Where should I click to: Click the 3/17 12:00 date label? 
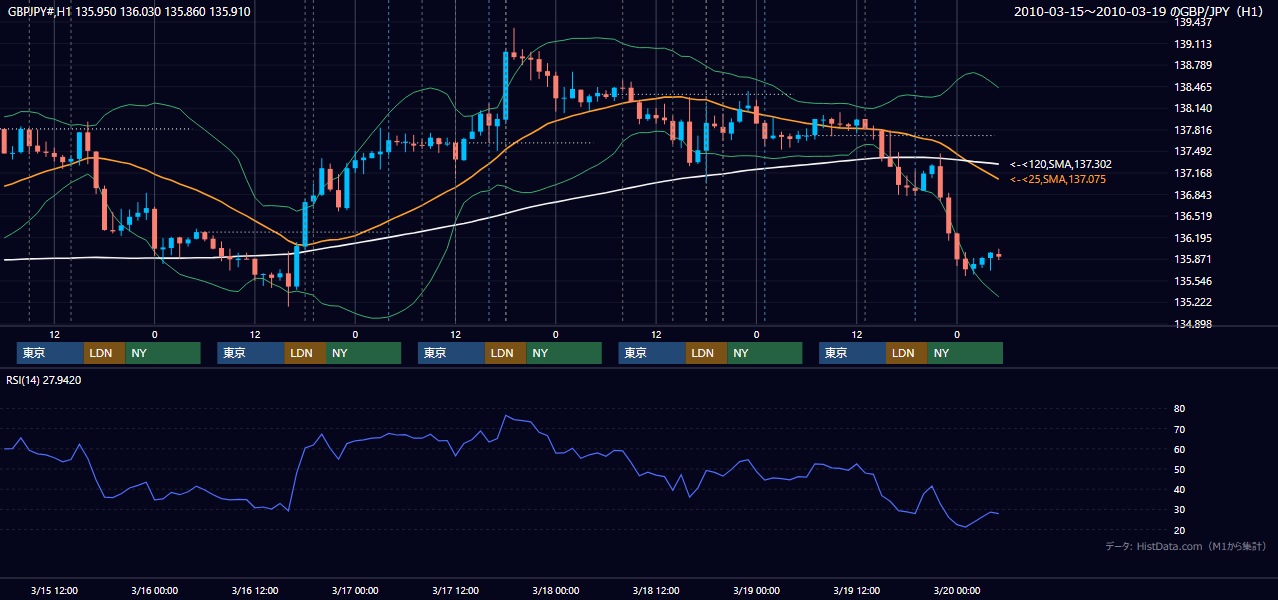point(455,590)
